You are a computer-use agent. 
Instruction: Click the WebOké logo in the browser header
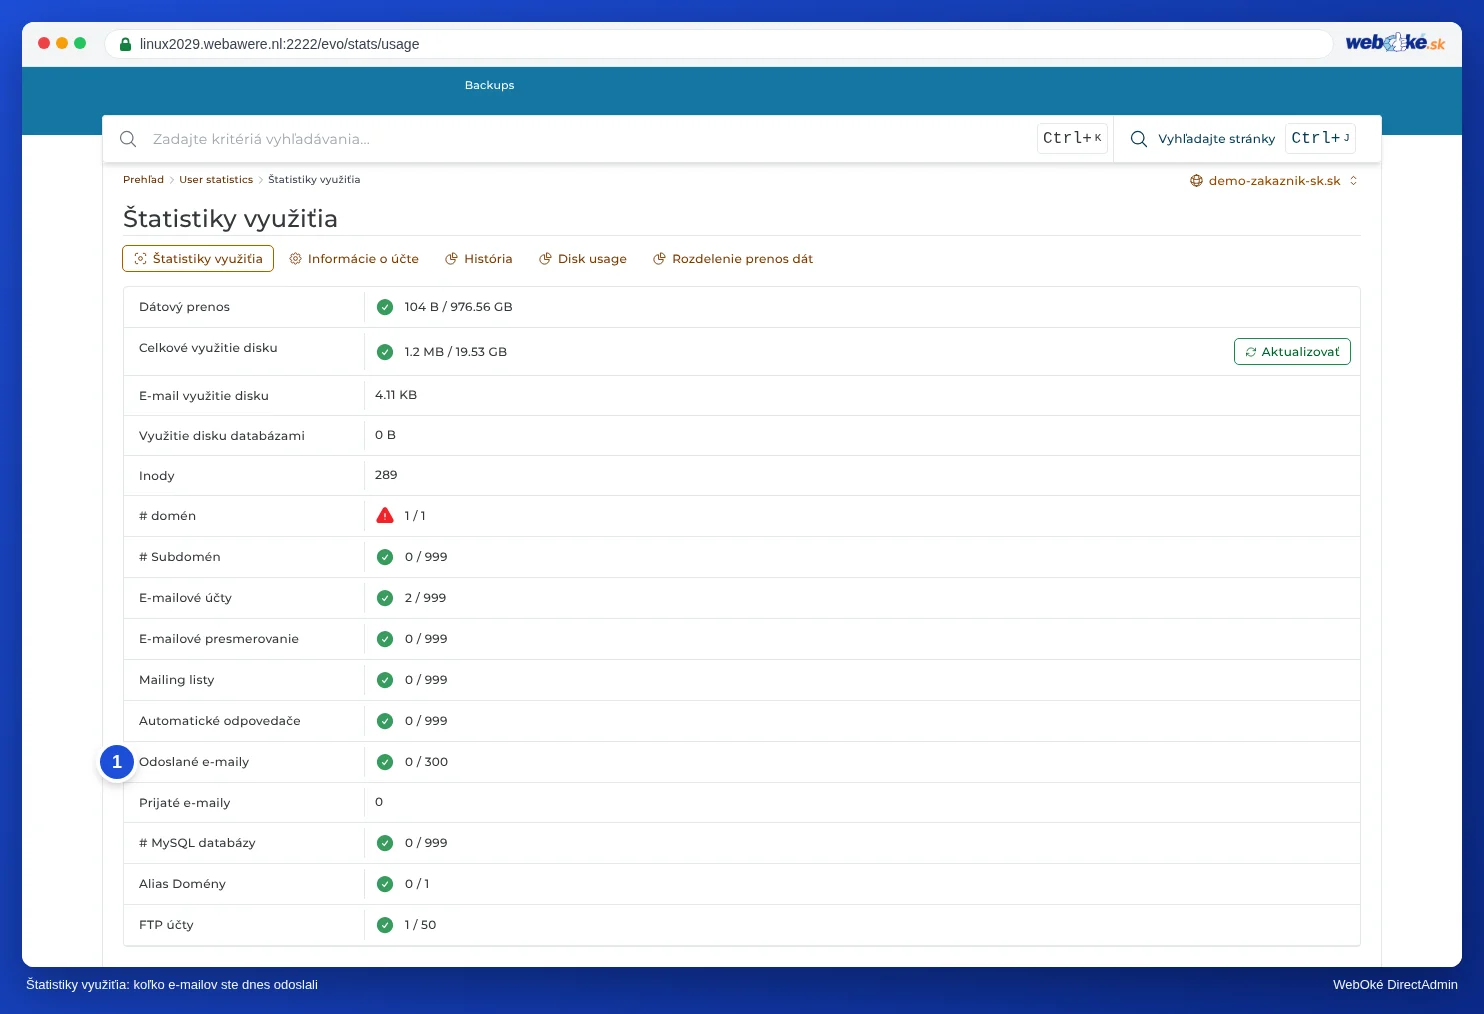(1395, 42)
